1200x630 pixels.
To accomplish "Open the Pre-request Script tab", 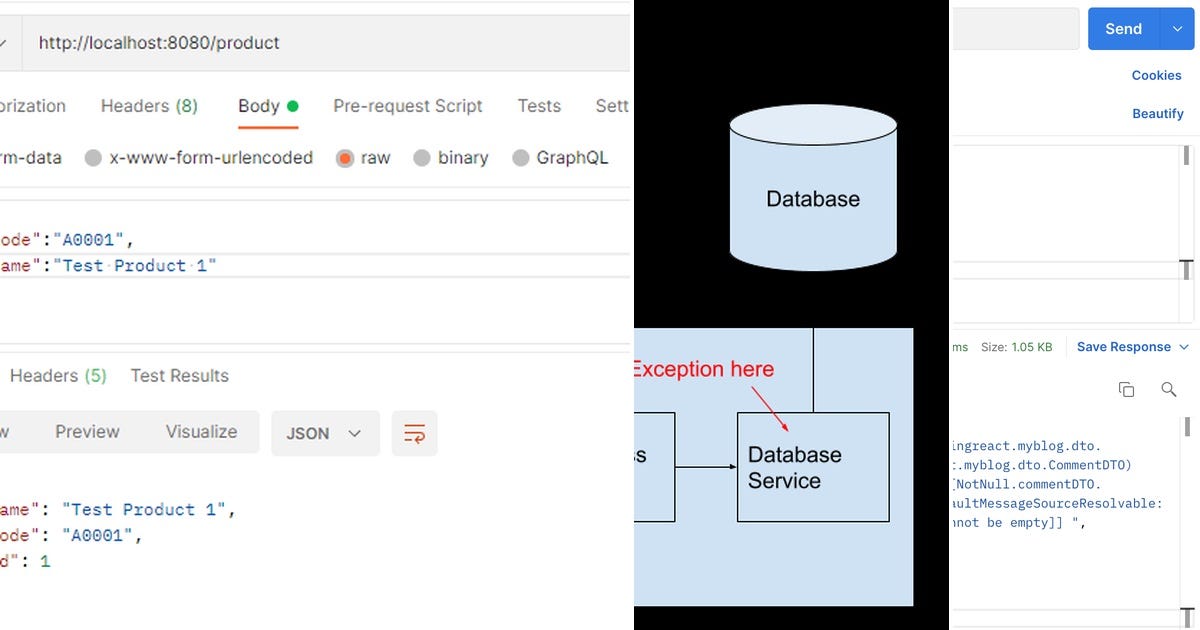I will (408, 105).
